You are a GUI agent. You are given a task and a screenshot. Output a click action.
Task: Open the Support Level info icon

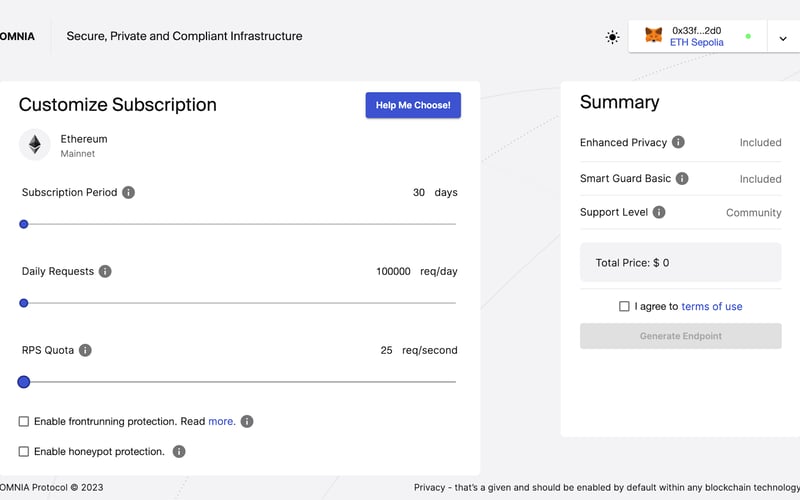[659, 212]
